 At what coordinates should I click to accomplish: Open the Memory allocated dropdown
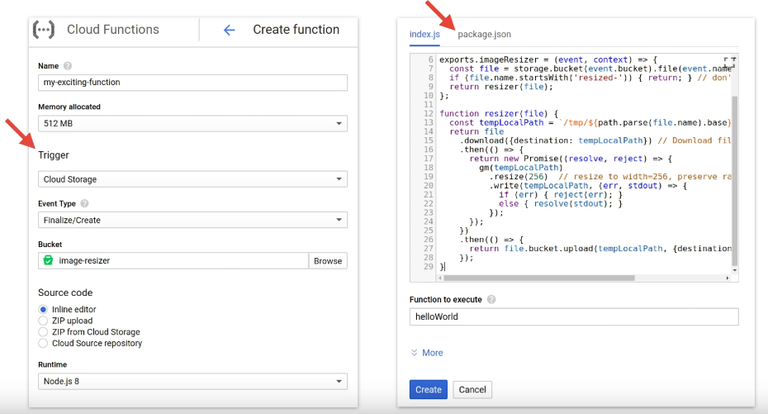(x=192, y=123)
